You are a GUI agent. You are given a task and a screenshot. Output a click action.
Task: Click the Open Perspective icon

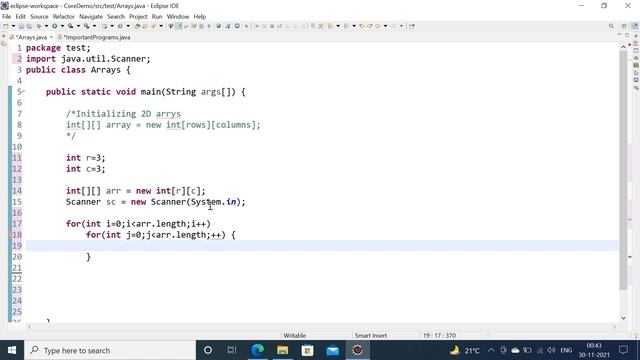(x=624, y=26)
